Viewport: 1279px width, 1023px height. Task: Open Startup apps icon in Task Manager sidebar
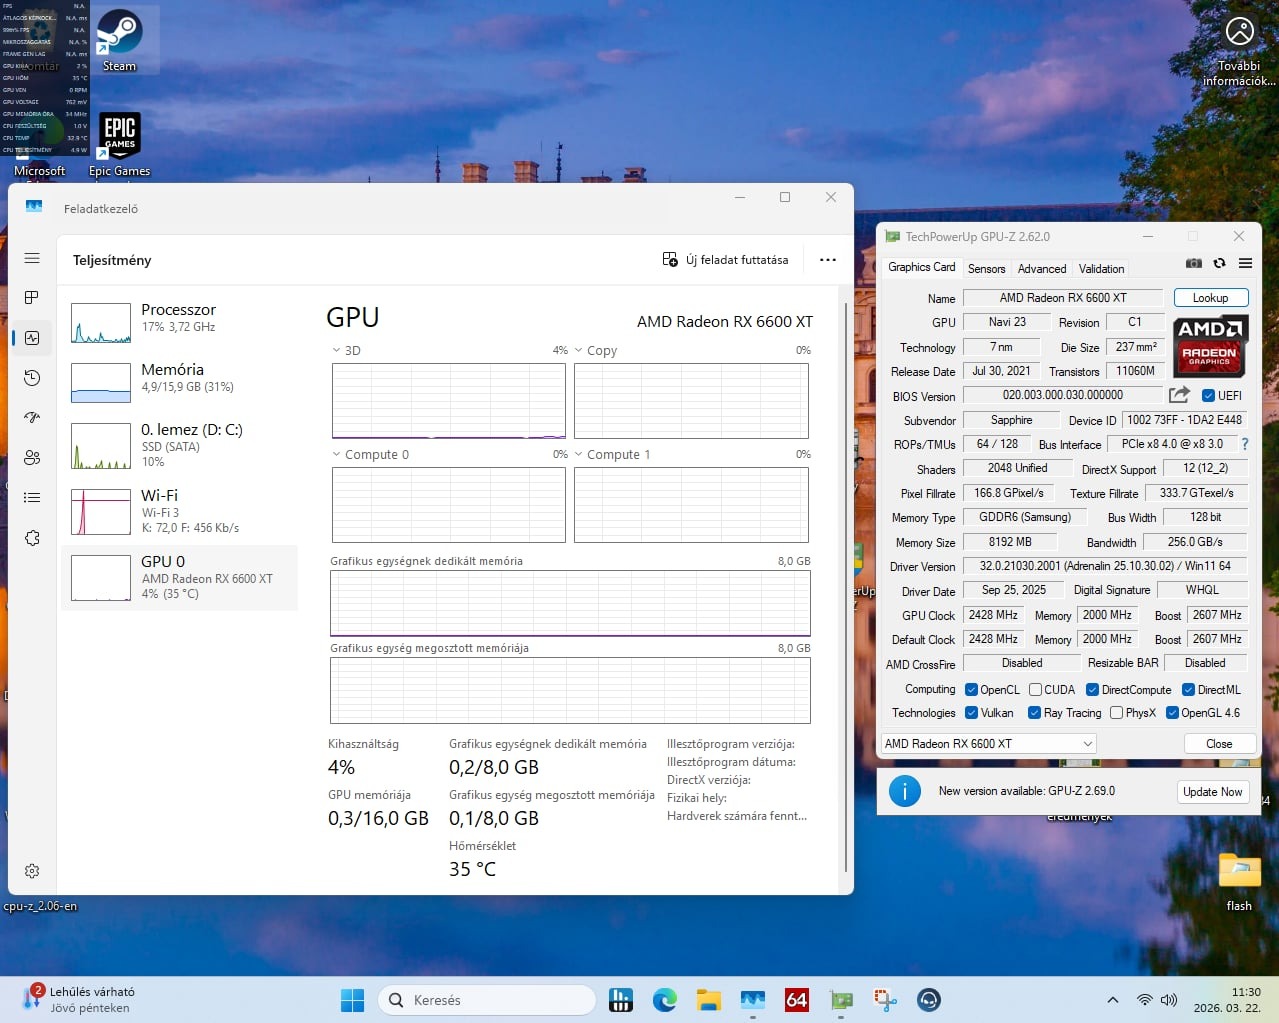point(32,418)
